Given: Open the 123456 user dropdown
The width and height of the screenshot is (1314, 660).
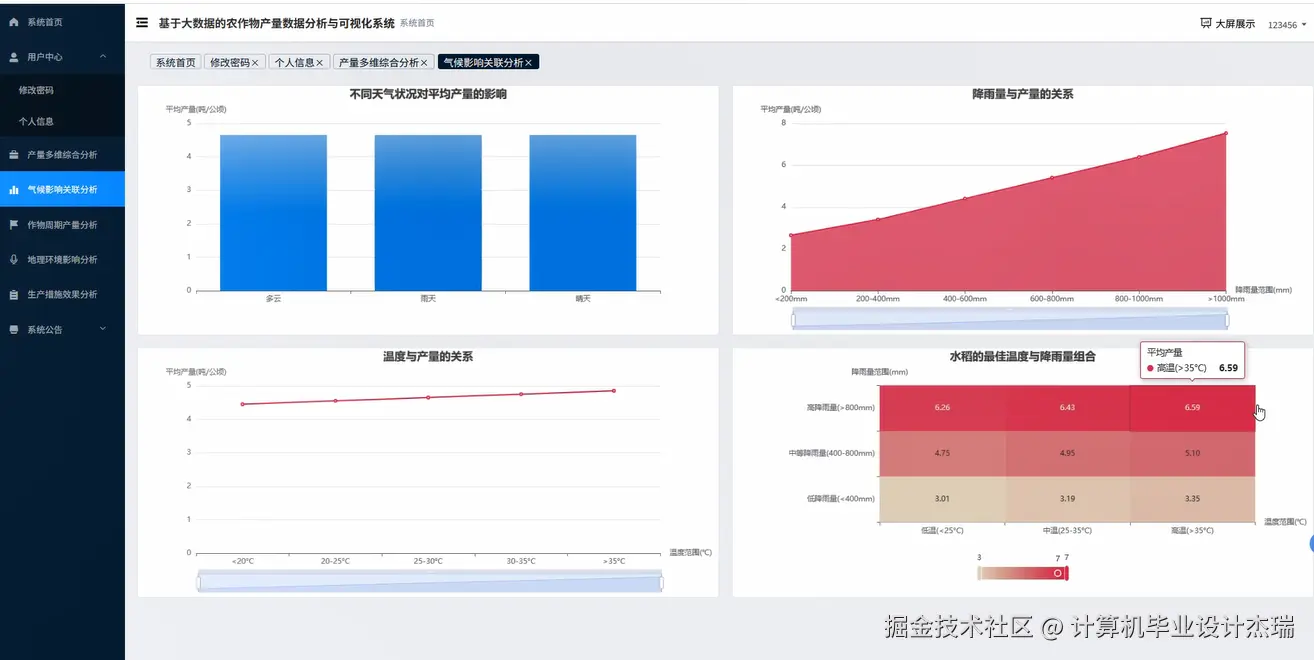Looking at the screenshot, I should click(1287, 25).
